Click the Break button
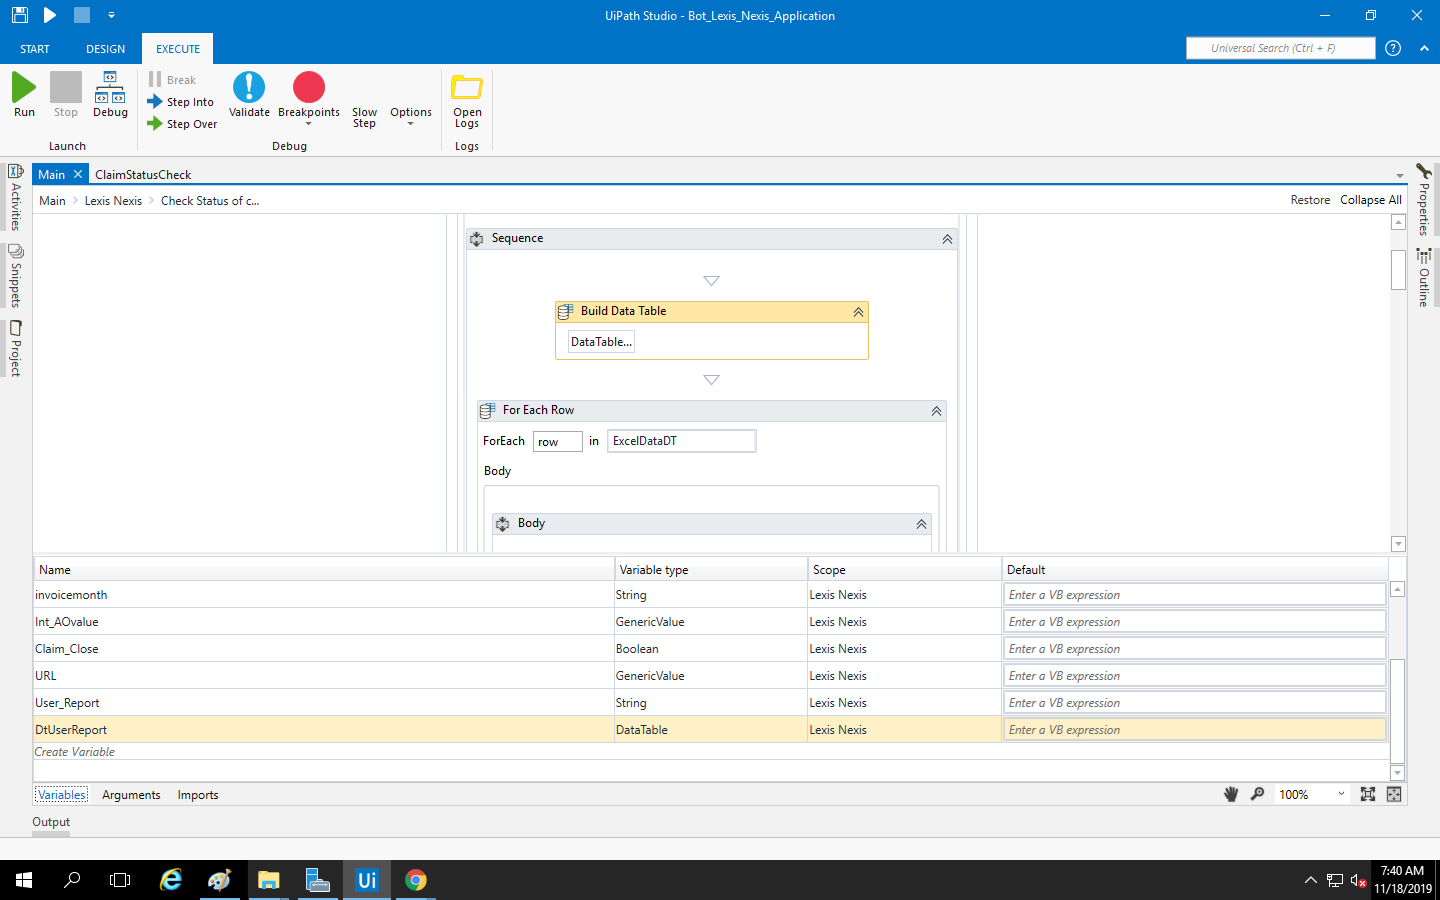1440x900 pixels. coord(172,80)
